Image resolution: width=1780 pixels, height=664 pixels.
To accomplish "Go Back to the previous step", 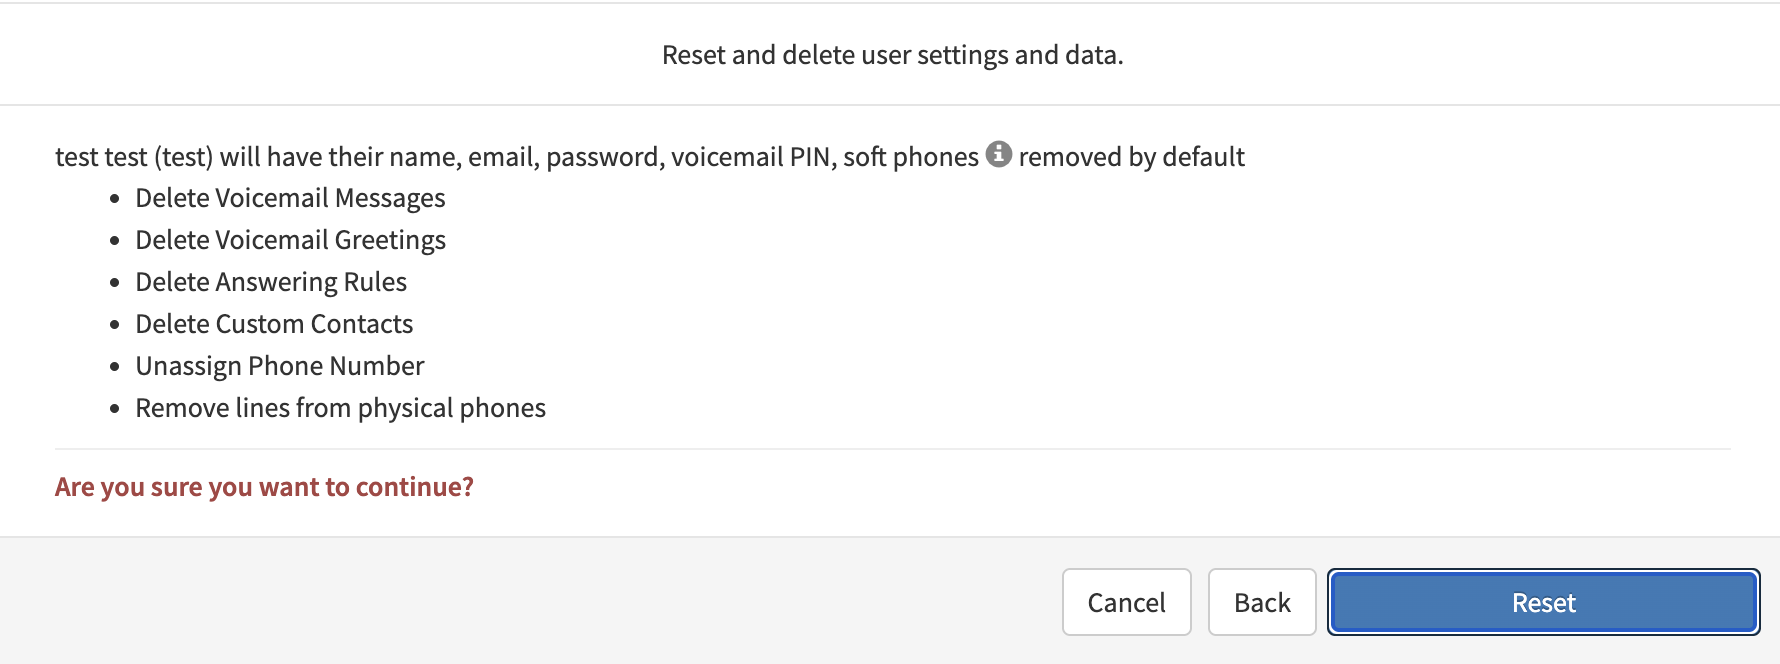I will point(1261,602).
